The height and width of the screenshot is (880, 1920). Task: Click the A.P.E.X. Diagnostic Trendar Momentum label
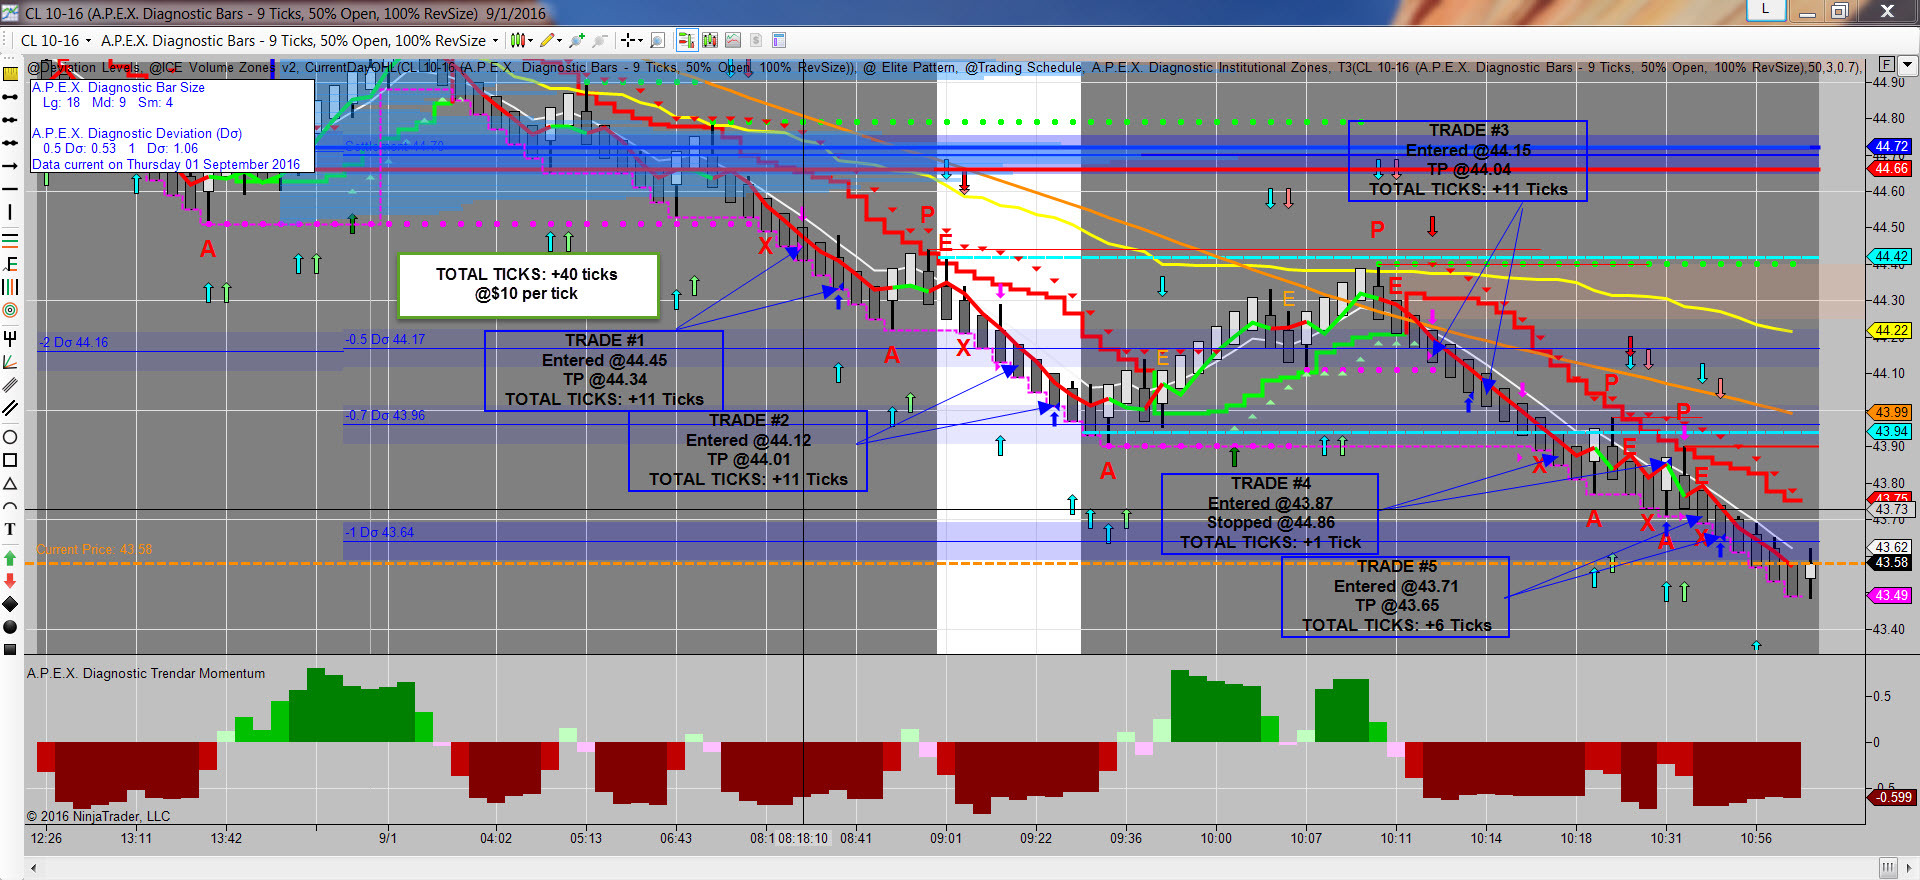point(146,674)
